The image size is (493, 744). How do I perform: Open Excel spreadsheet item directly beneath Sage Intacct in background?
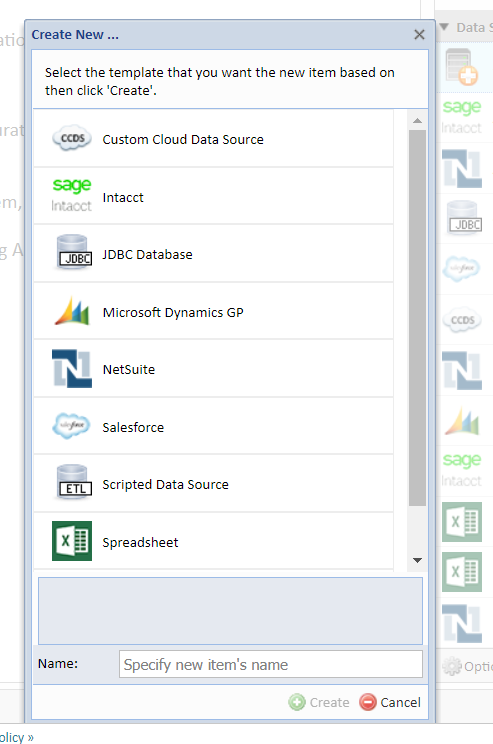pyautogui.click(x=462, y=522)
